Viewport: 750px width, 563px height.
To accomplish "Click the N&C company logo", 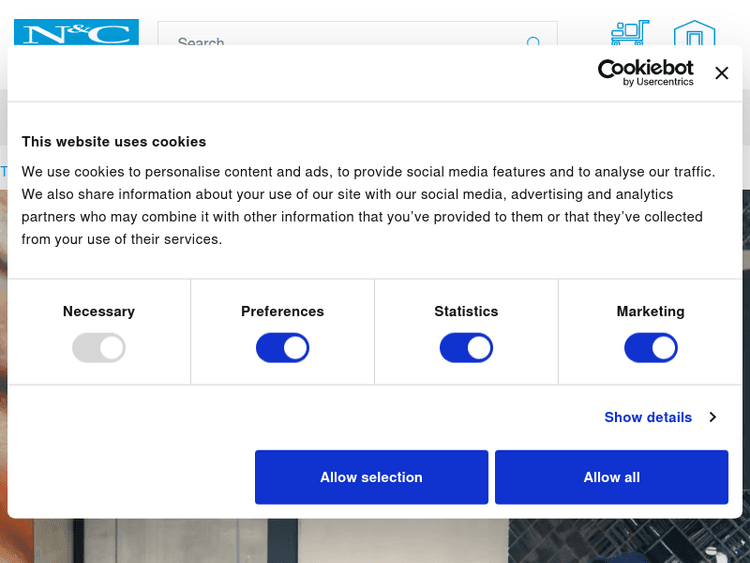I will point(76,34).
